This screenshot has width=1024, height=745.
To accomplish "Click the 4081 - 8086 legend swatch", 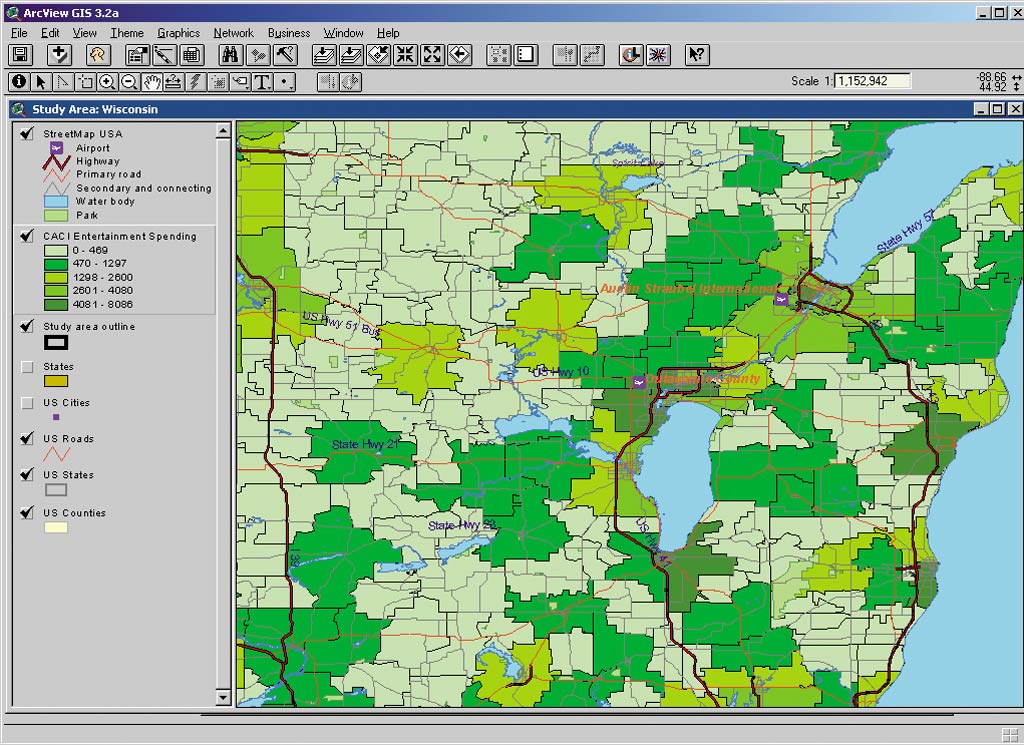I will point(56,304).
